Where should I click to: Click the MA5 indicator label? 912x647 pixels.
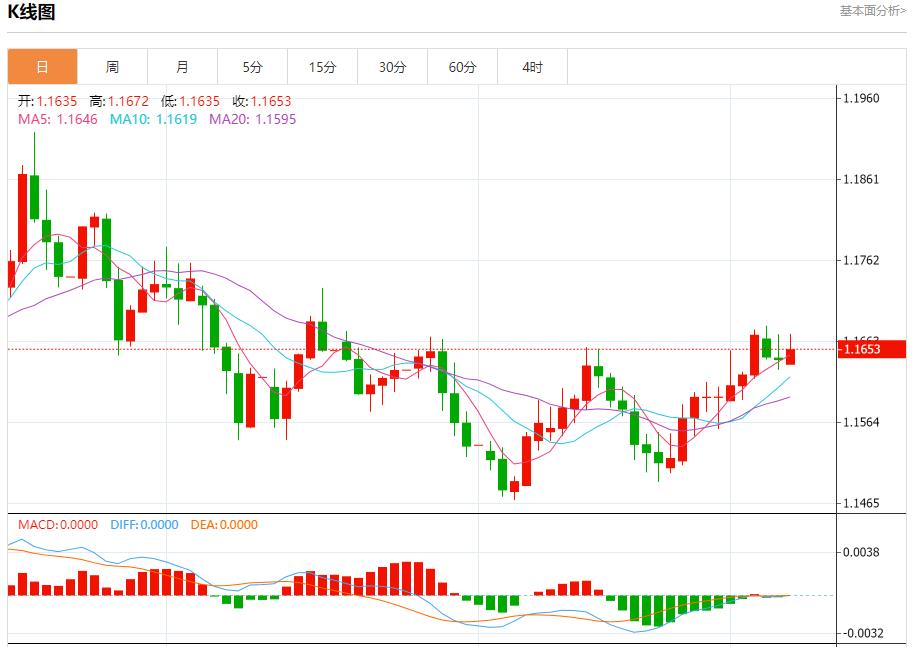point(58,119)
